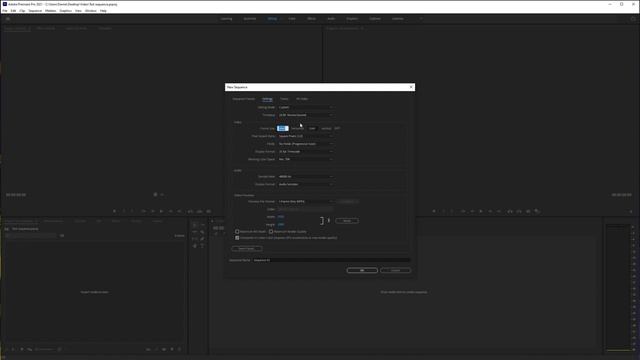Select the Selection tool in Tools panel
Image resolution: width=640 pixels, height=360 pixels.
(x=195, y=225)
